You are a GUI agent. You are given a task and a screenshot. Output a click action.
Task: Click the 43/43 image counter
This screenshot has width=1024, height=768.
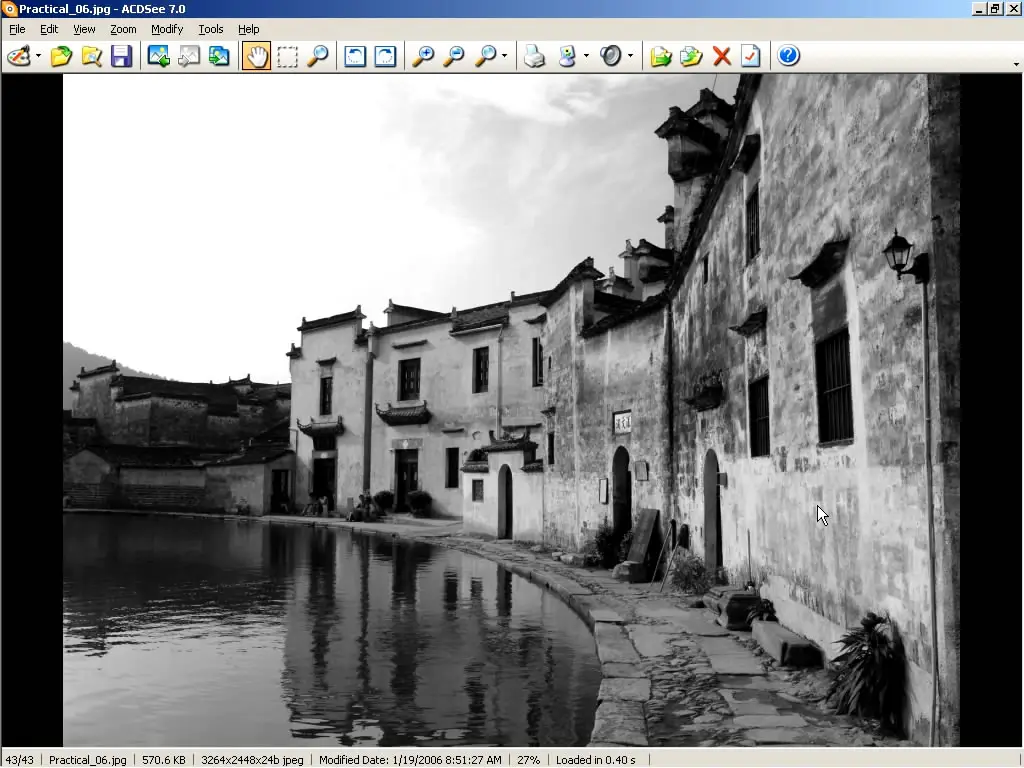coord(20,760)
